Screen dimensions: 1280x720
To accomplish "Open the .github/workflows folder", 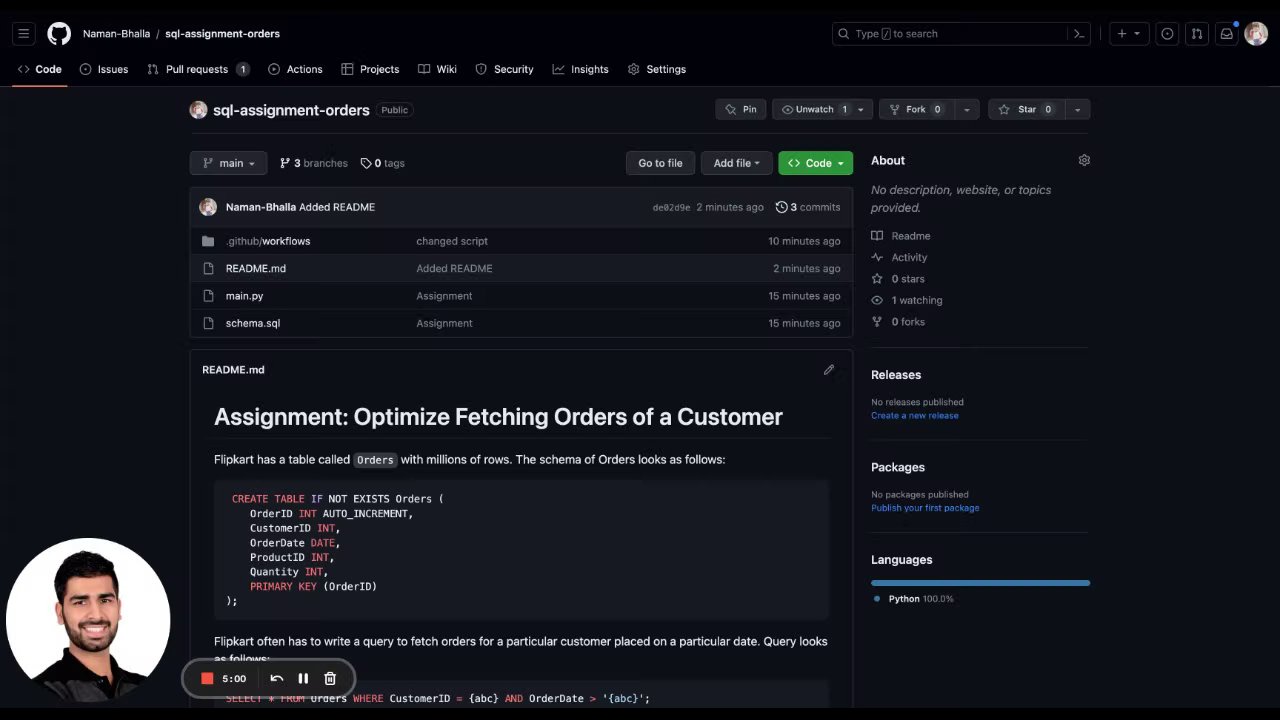I will click(x=268, y=241).
